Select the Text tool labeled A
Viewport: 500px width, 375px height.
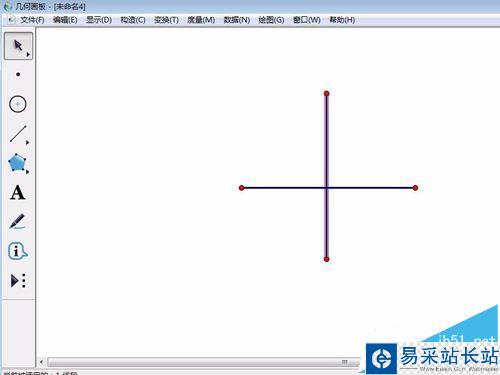18,192
